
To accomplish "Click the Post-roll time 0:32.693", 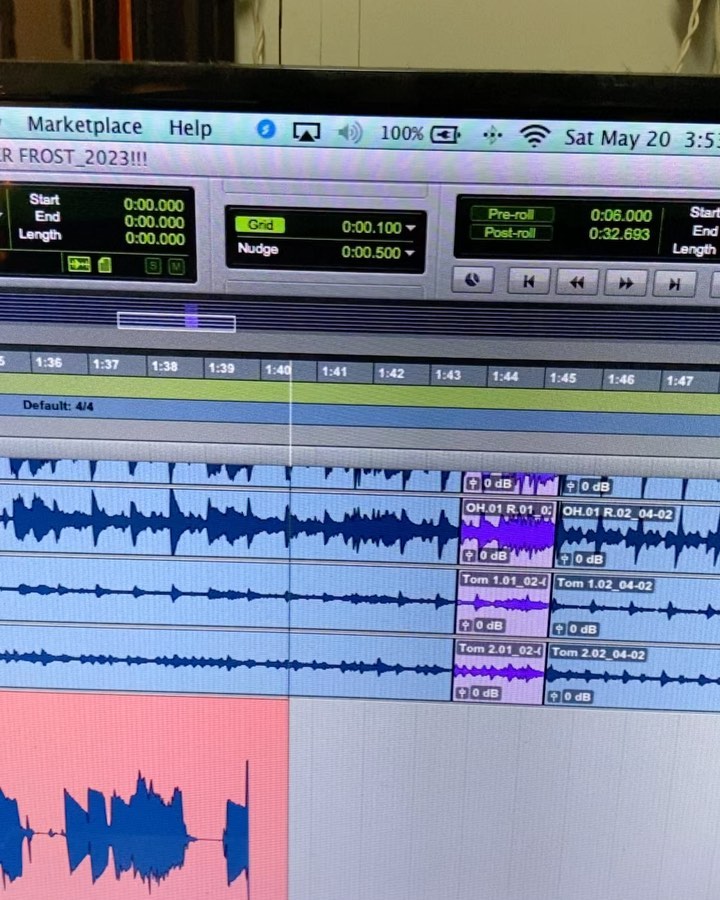I will tap(620, 234).
